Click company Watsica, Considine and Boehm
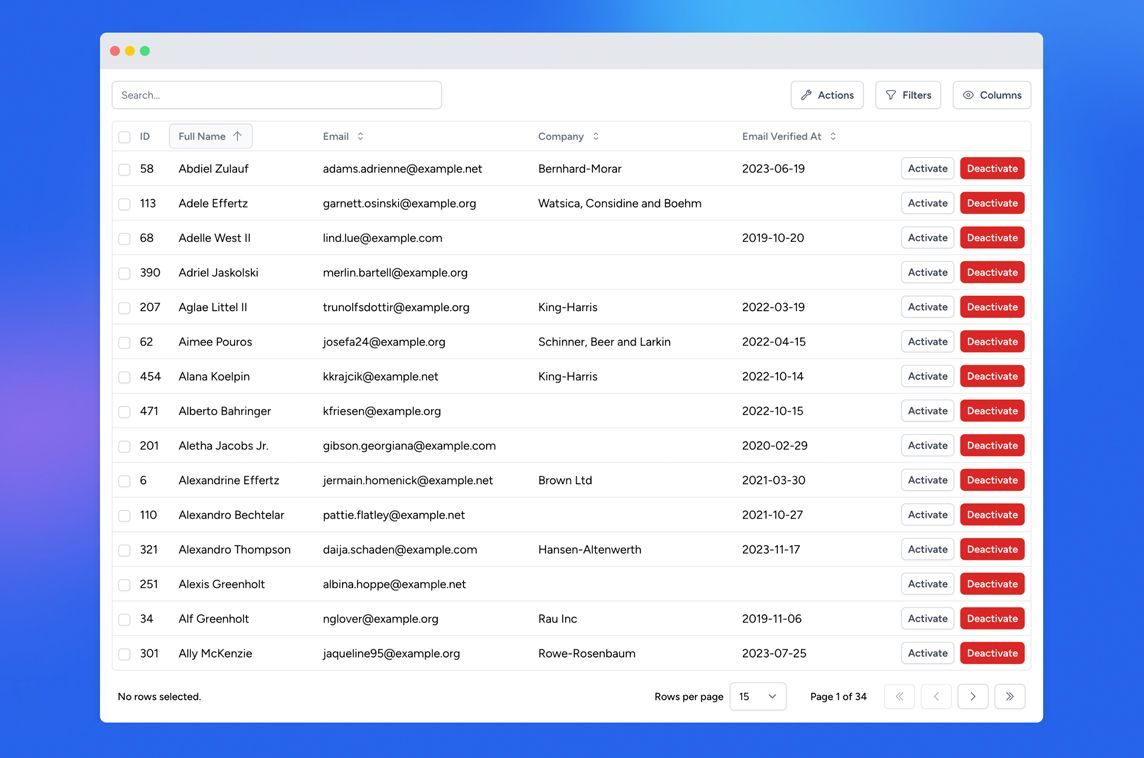The width and height of the screenshot is (1144, 758). pos(619,203)
